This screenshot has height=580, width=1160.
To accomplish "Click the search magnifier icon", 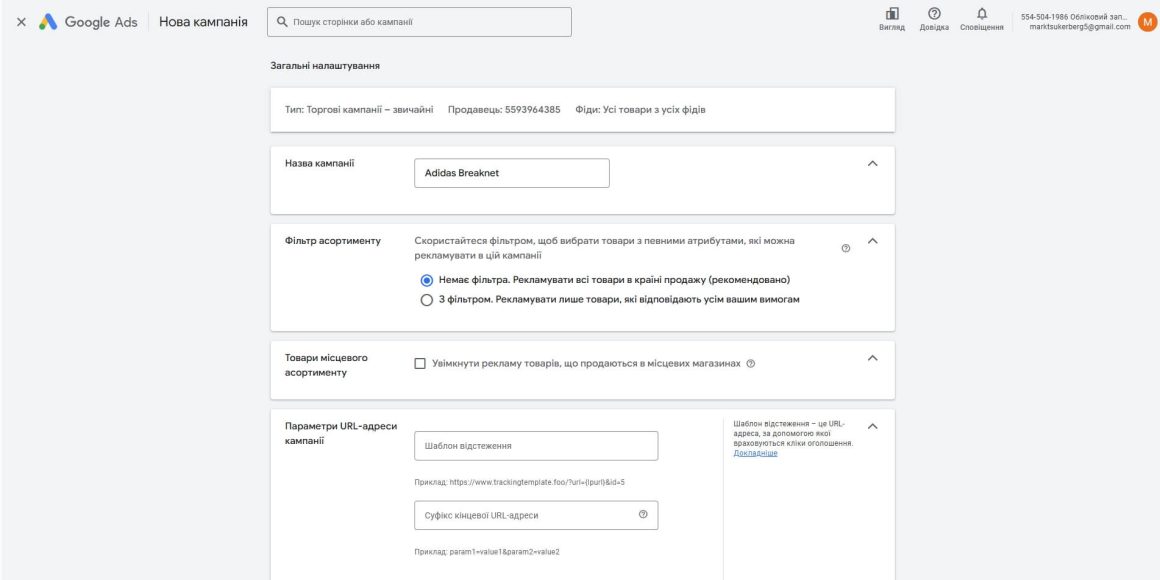I will tap(282, 22).
